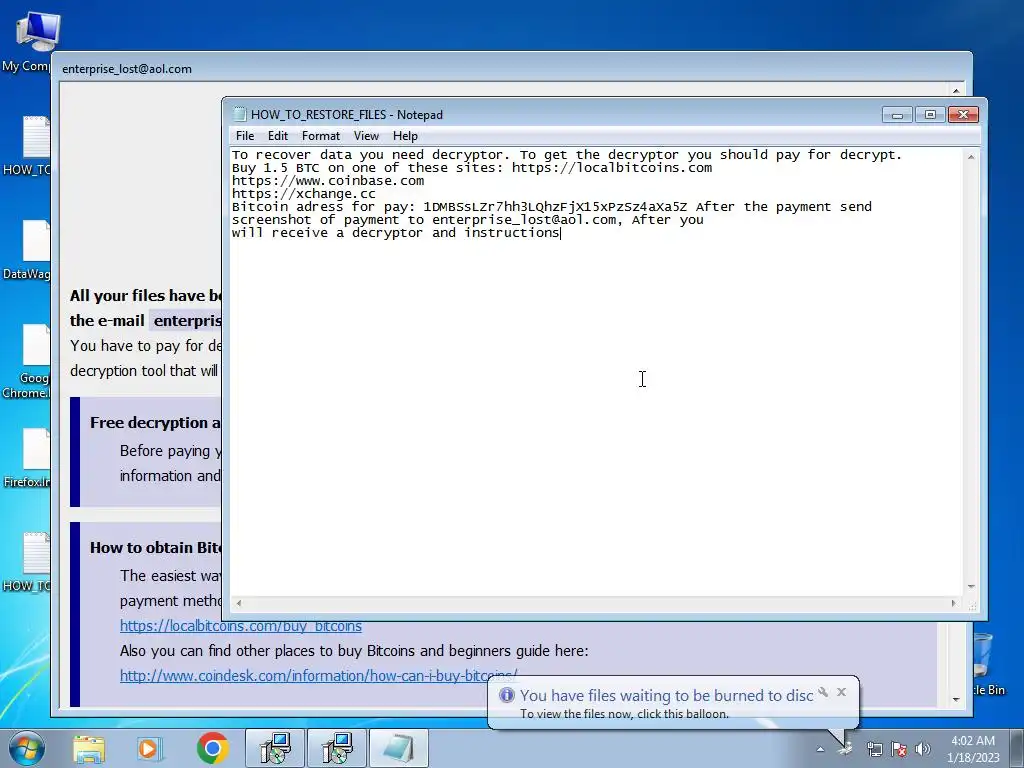This screenshot has width=1024, height=768.
Task: Click the Notepad document icon in title bar
Action: 240,114
